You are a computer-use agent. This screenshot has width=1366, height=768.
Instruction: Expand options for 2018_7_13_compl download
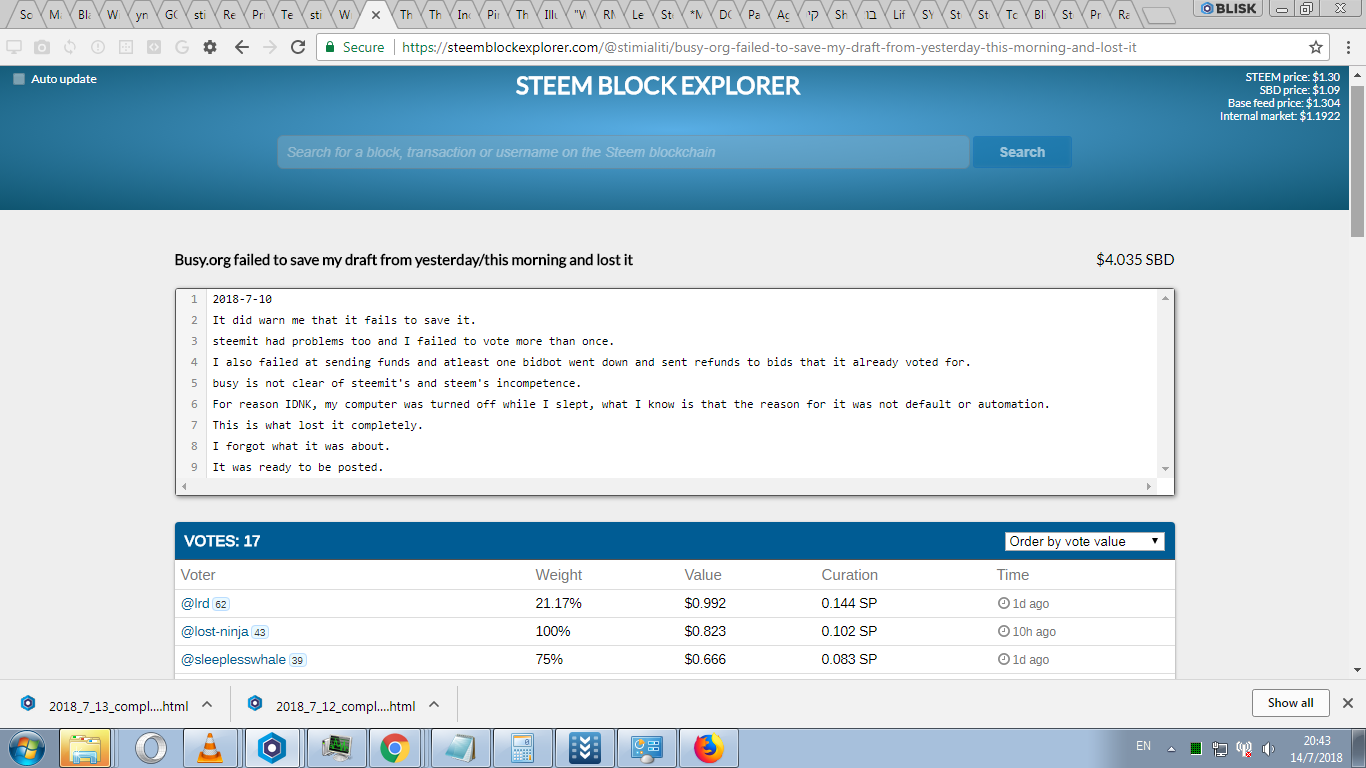click(207, 704)
